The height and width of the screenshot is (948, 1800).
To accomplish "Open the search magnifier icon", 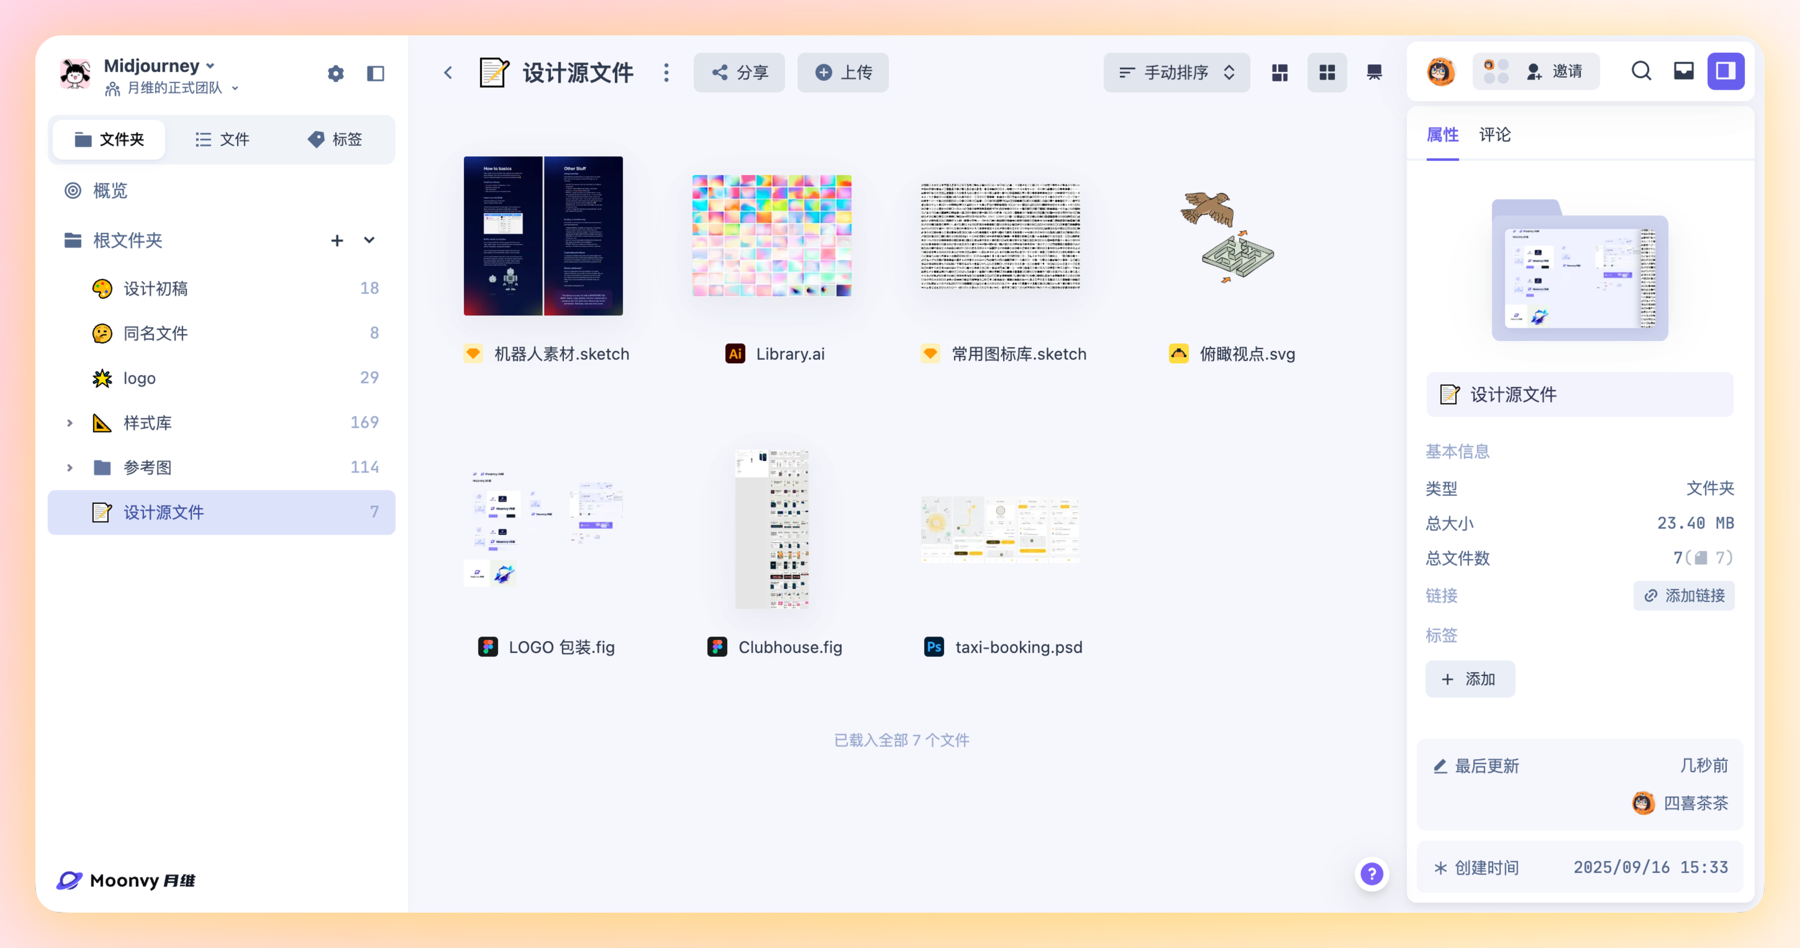I will point(1641,71).
